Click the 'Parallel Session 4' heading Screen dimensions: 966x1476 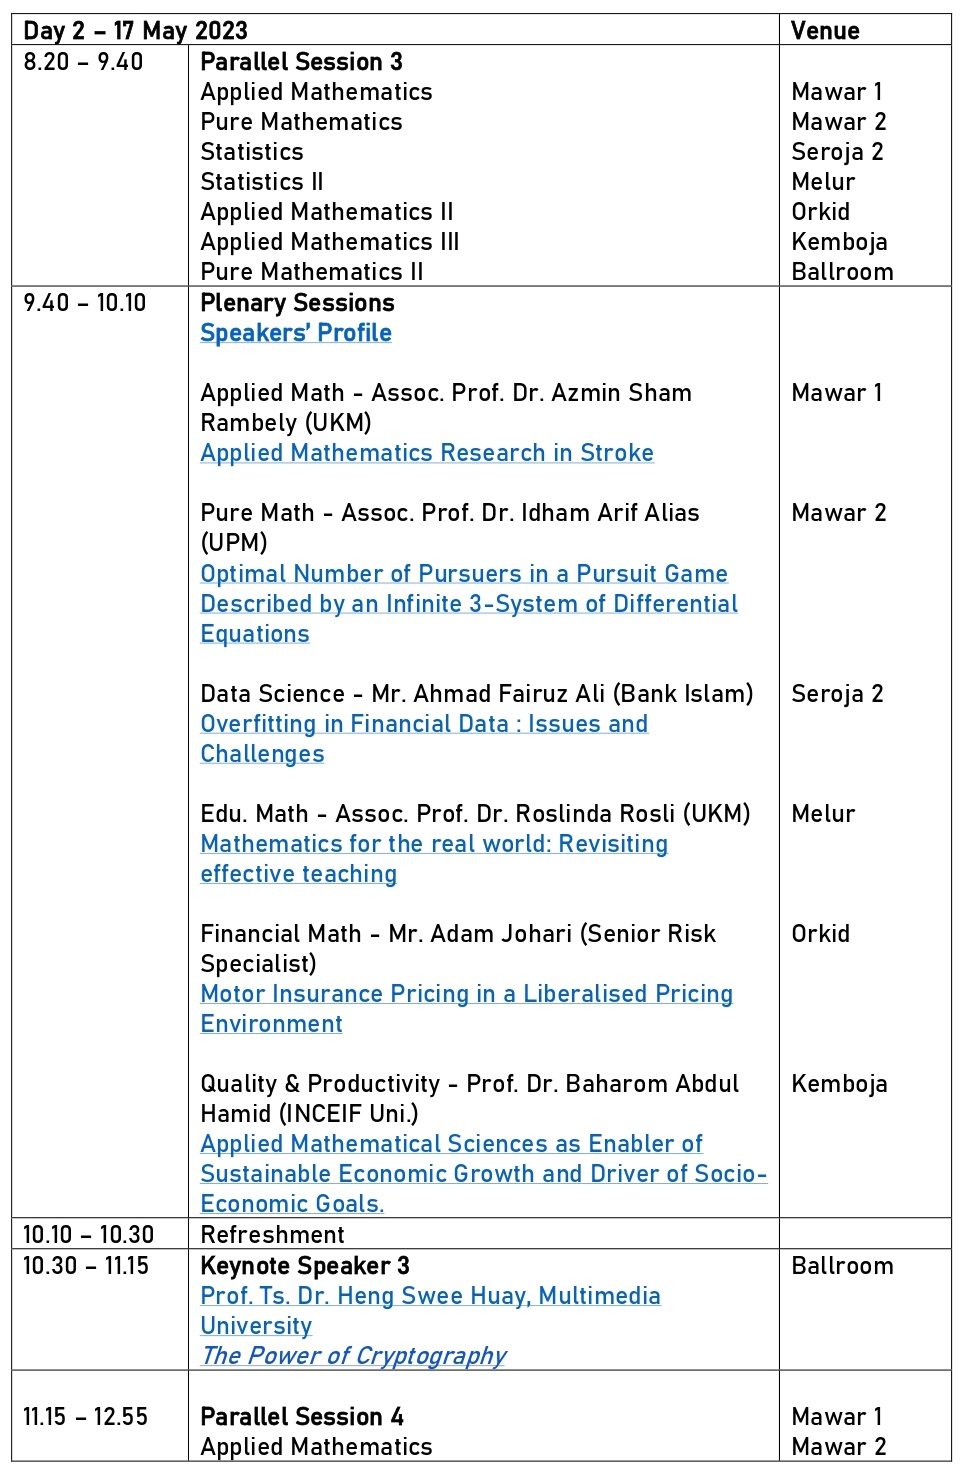[302, 1417]
